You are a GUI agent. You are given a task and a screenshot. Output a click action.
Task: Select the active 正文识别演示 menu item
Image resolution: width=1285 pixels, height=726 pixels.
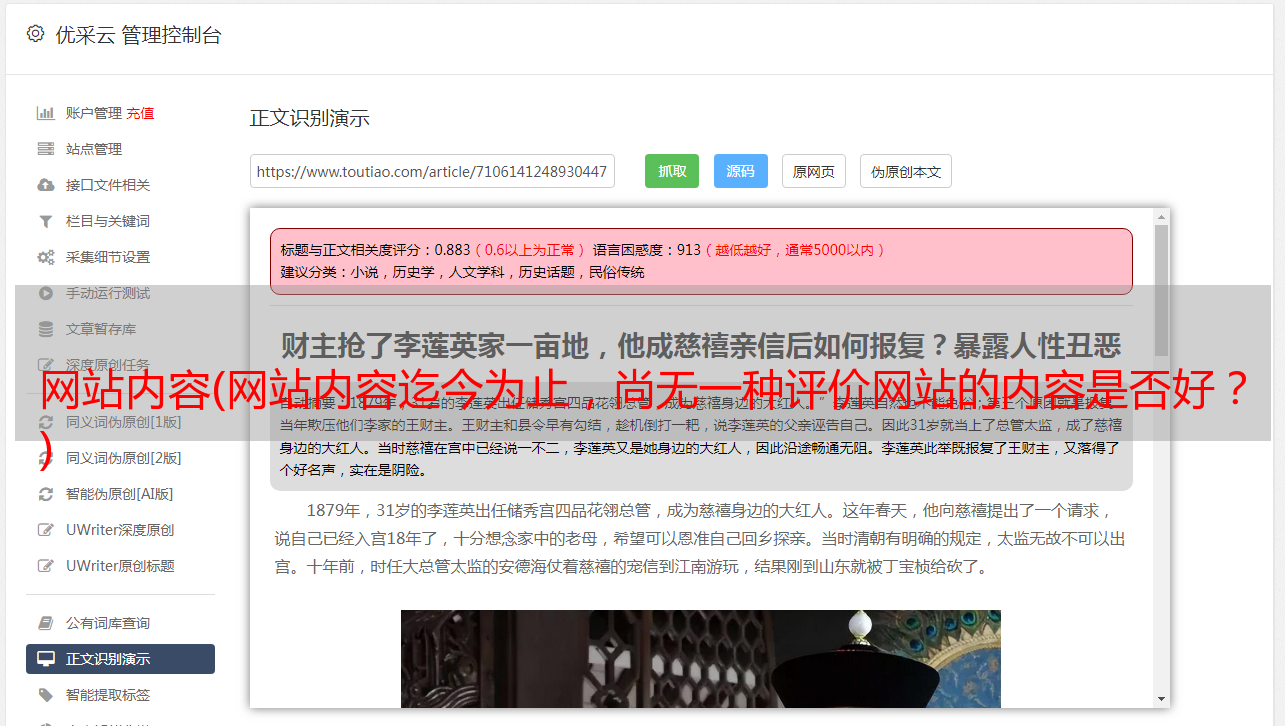pyautogui.click(x=120, y=659)
